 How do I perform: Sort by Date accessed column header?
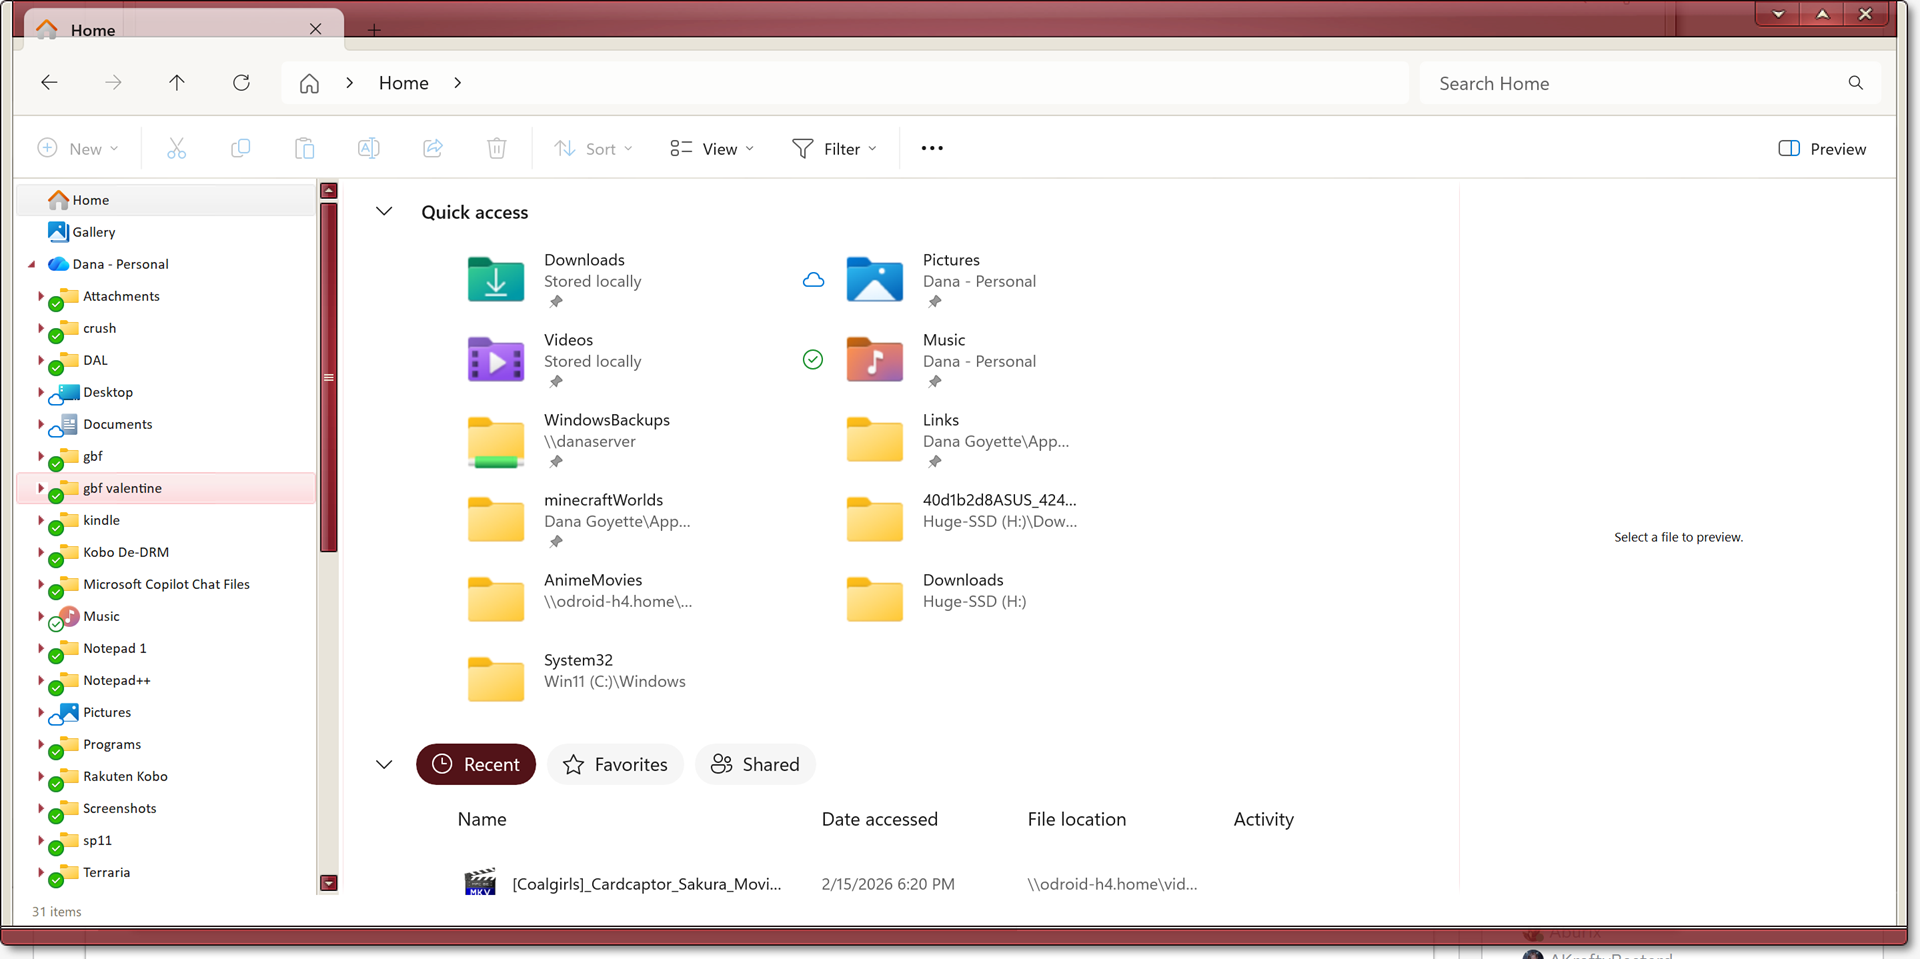tap(879, 820)
